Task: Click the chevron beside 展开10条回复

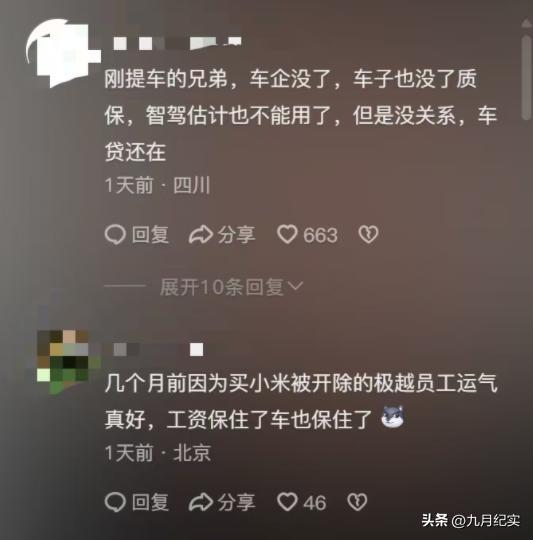Action: pos(295,285)
